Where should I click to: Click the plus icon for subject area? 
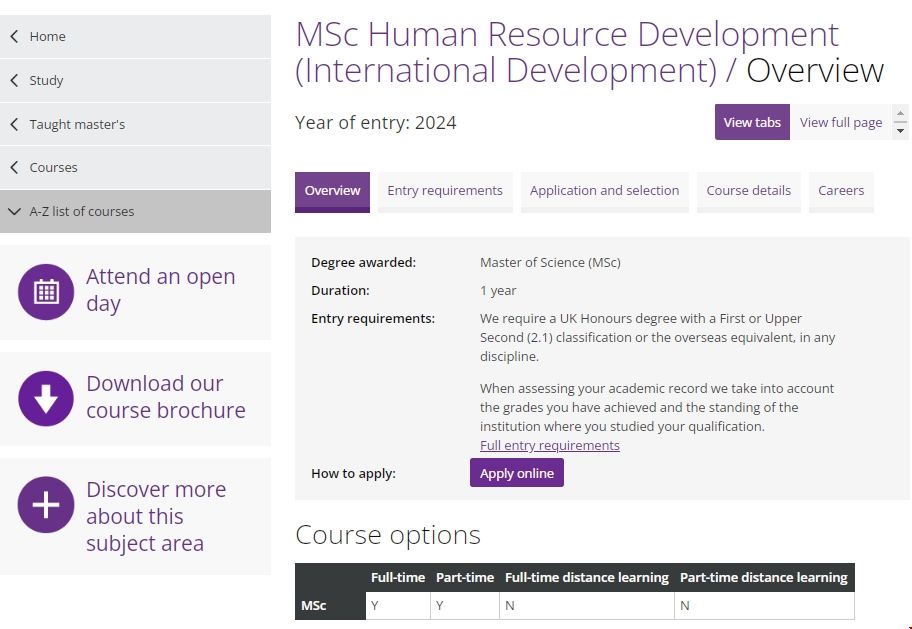(46, 505)
